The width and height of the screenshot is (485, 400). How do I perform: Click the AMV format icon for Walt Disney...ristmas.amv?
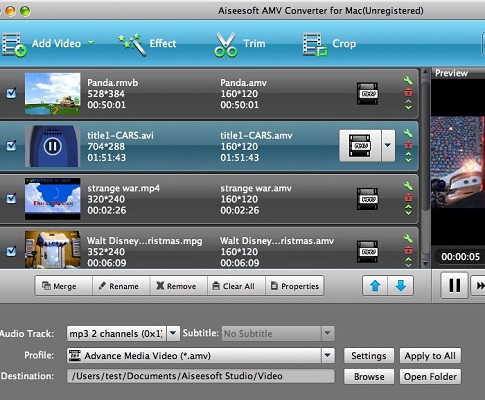click(x=367, y=252)
